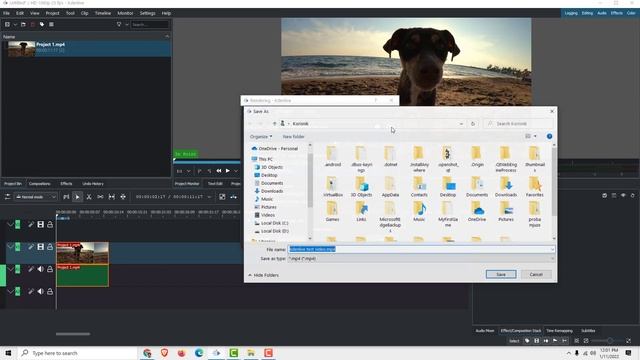Toggle lock on the first audio track with clip
640x360 pixels.
(x=50, y=269)
